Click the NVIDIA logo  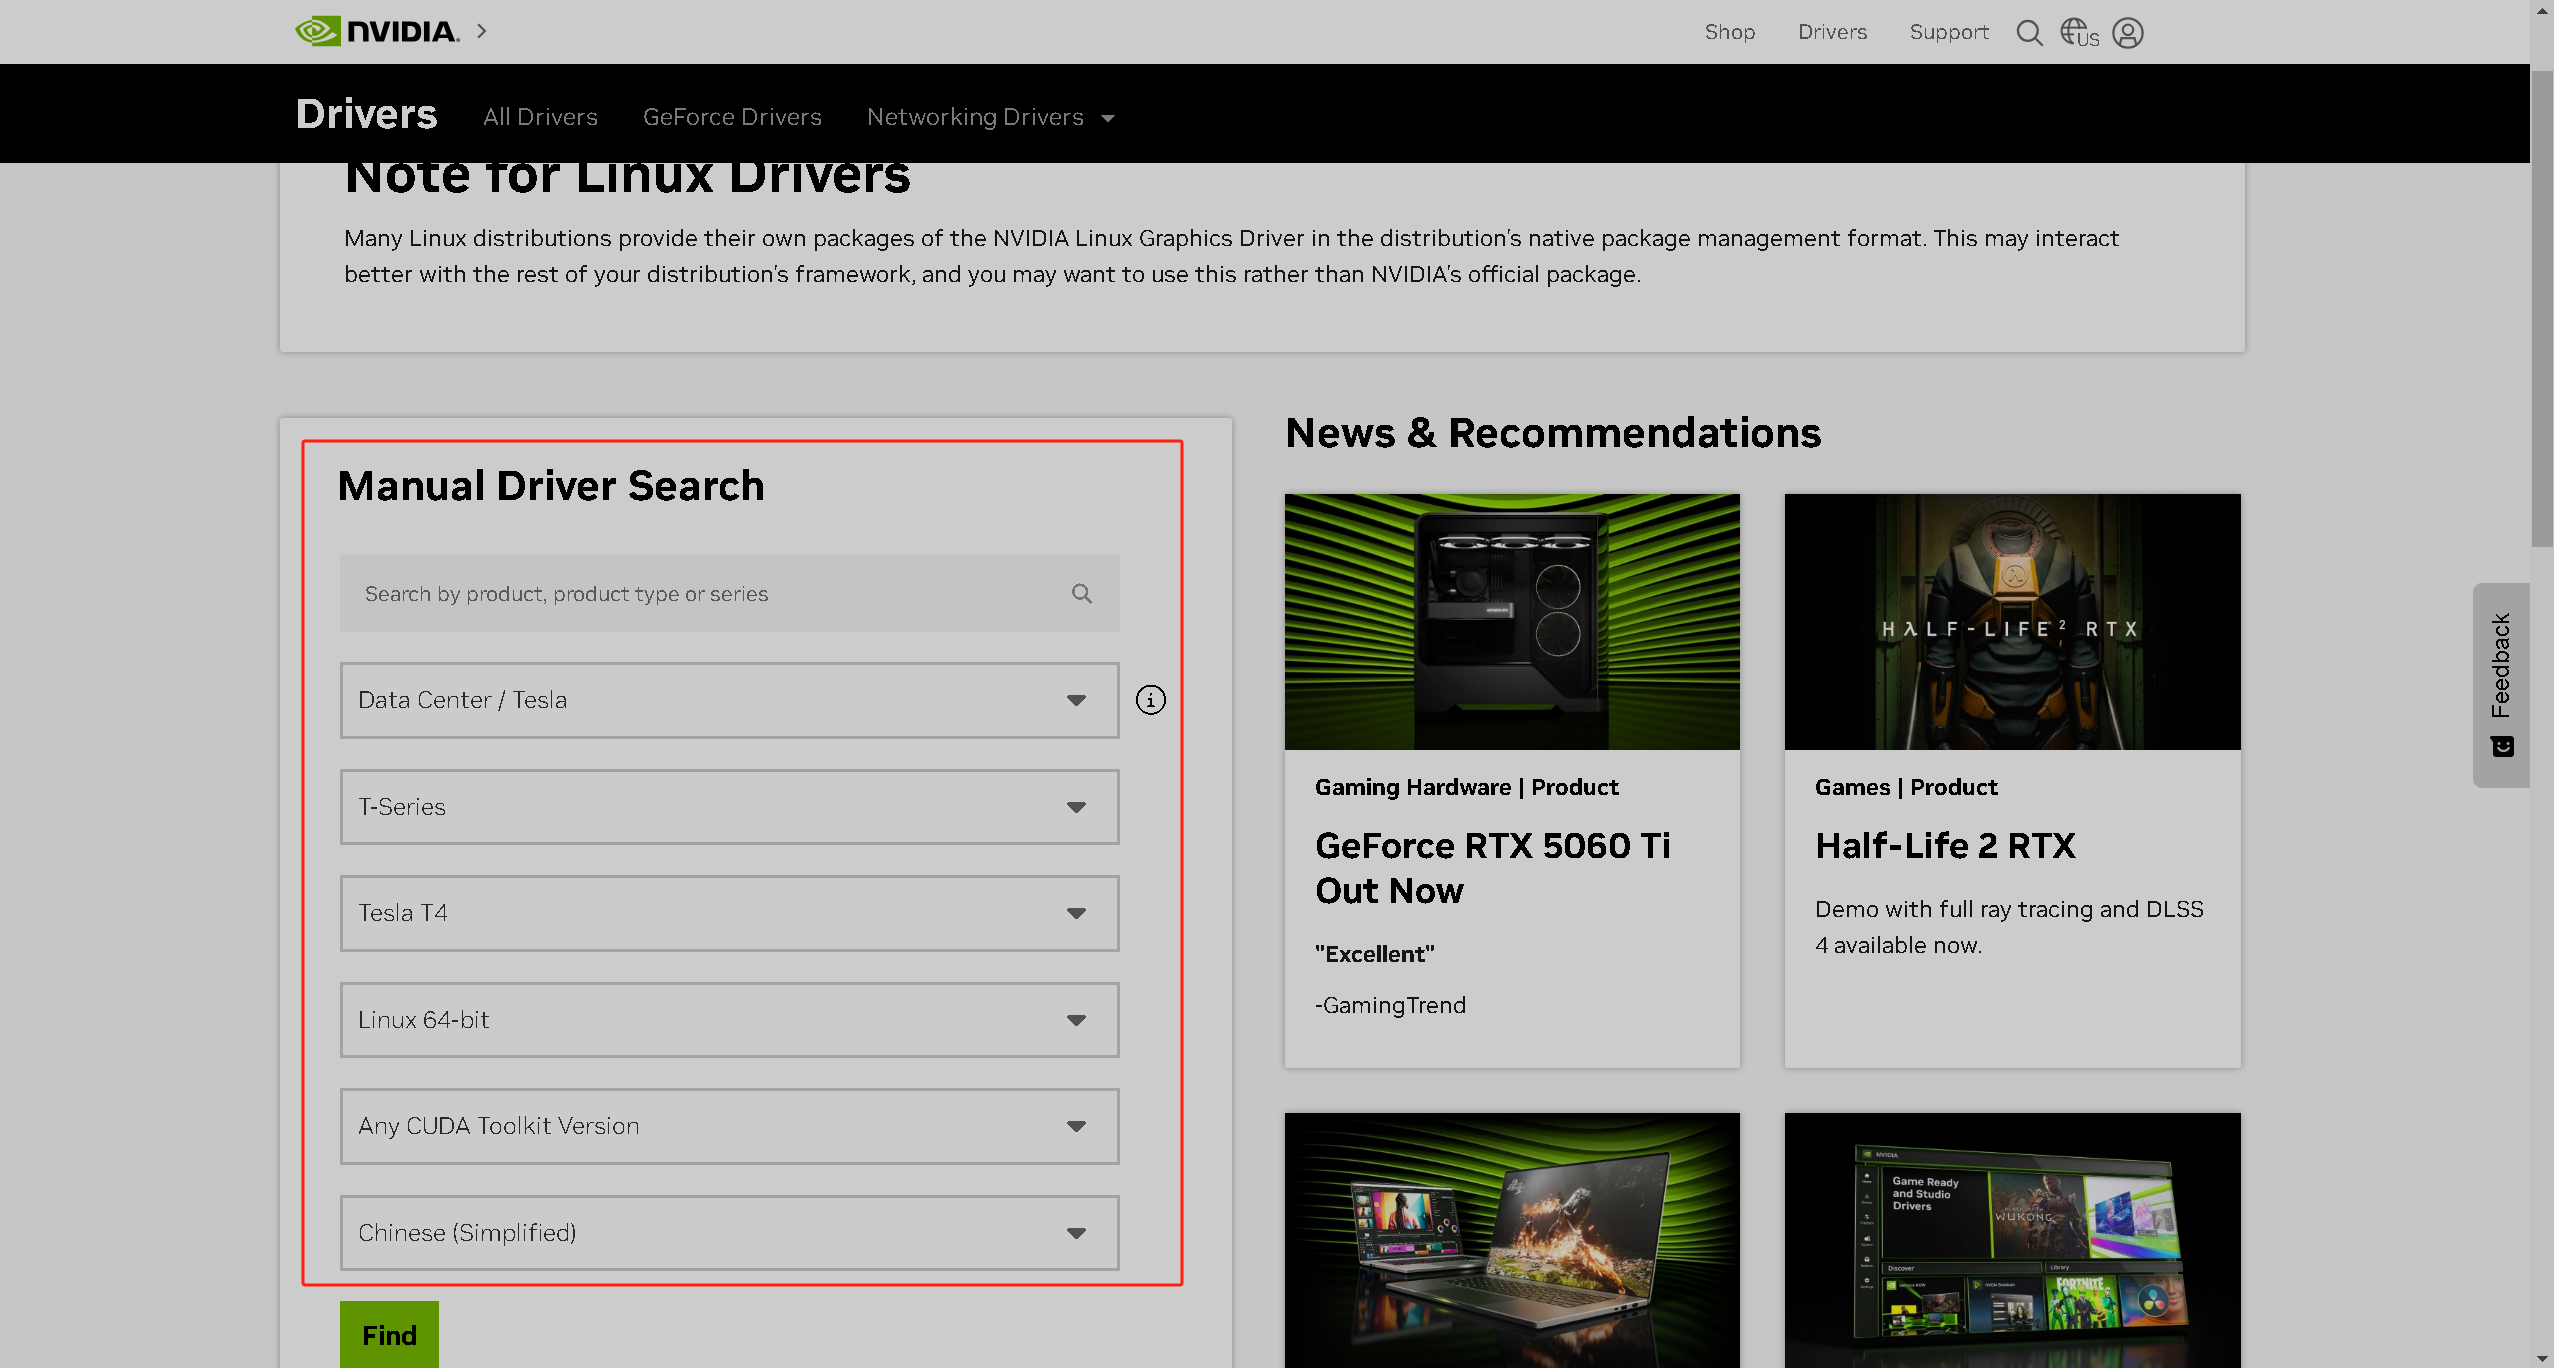[x=377, y=31]
